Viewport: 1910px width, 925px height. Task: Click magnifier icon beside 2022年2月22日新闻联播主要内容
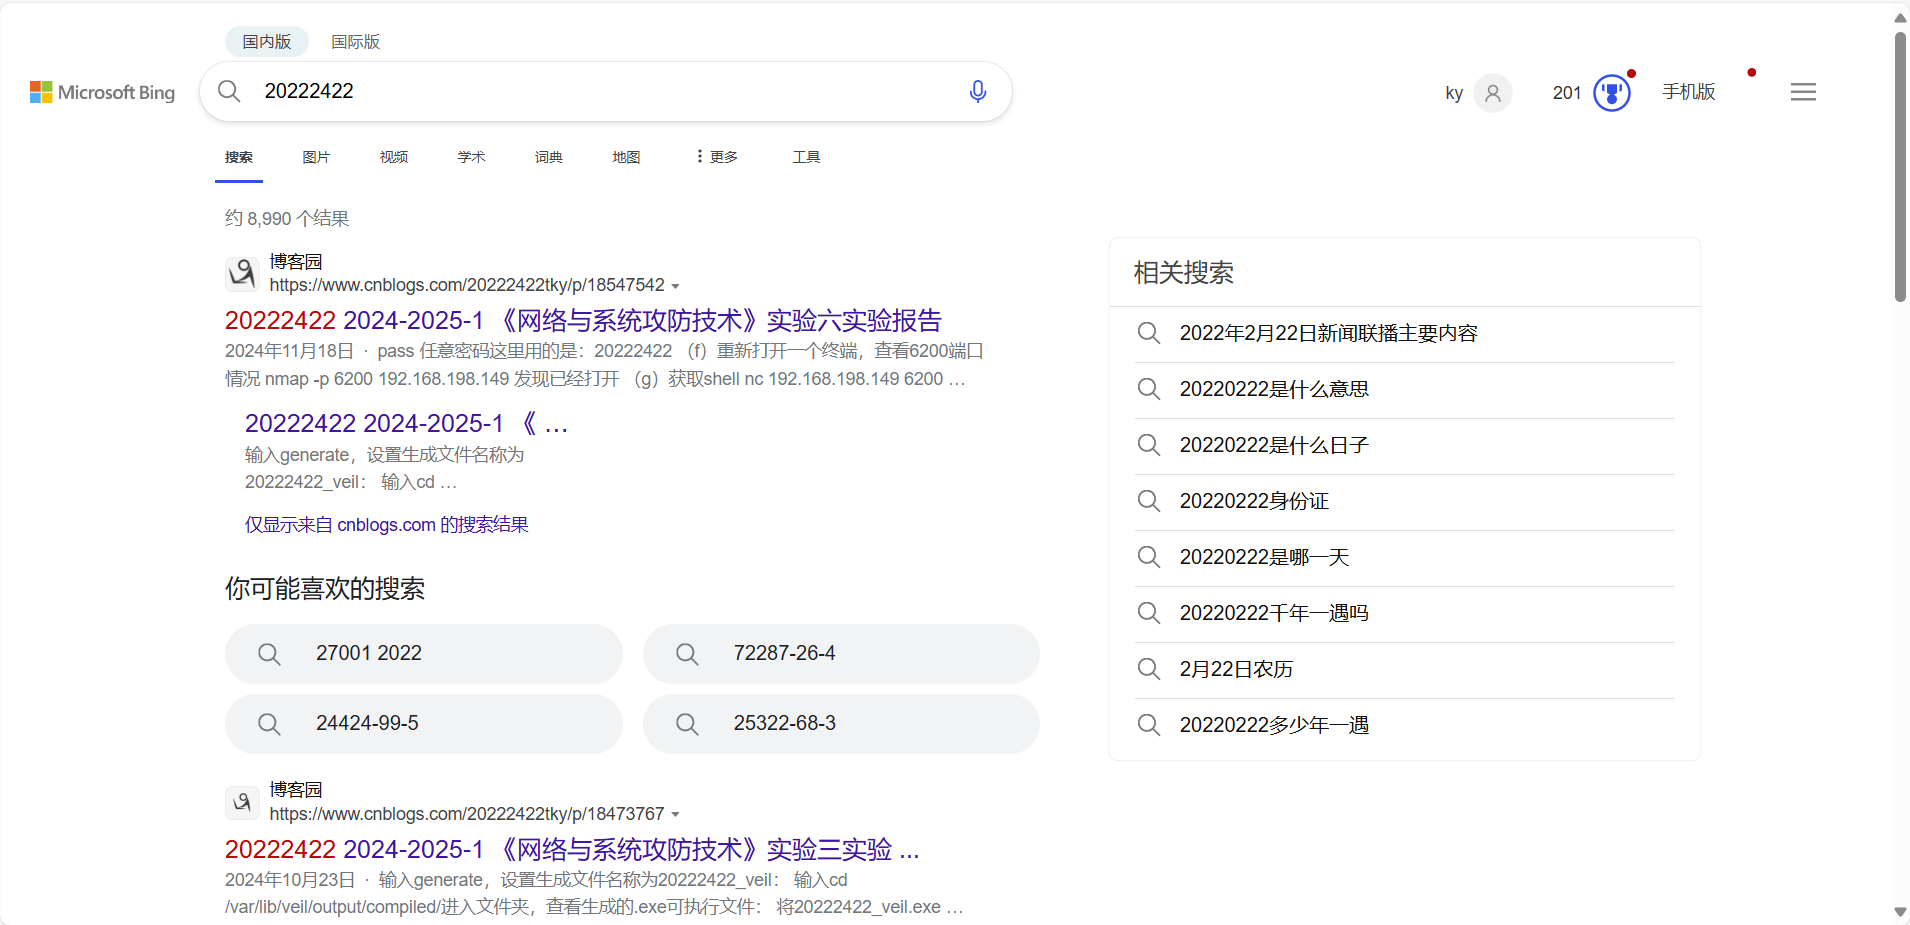pyautogui.click(x=1149, y=333)
